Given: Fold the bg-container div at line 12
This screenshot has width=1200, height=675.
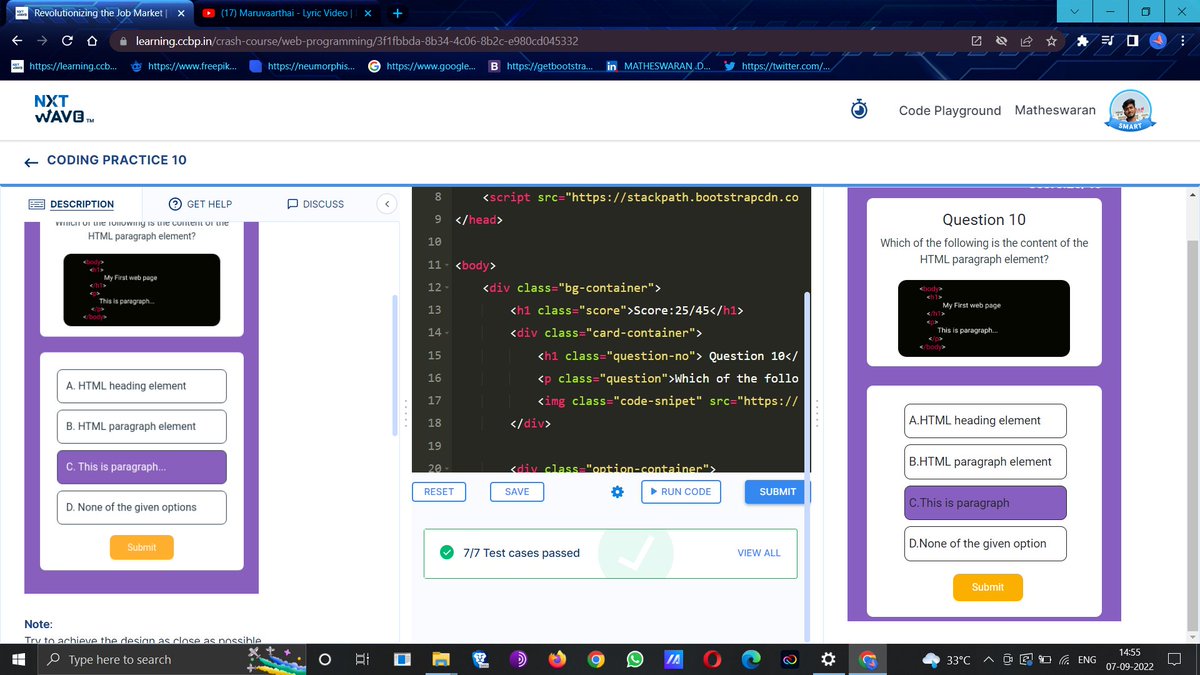Looking at the screenshot, I should click(x=446, y=288).
